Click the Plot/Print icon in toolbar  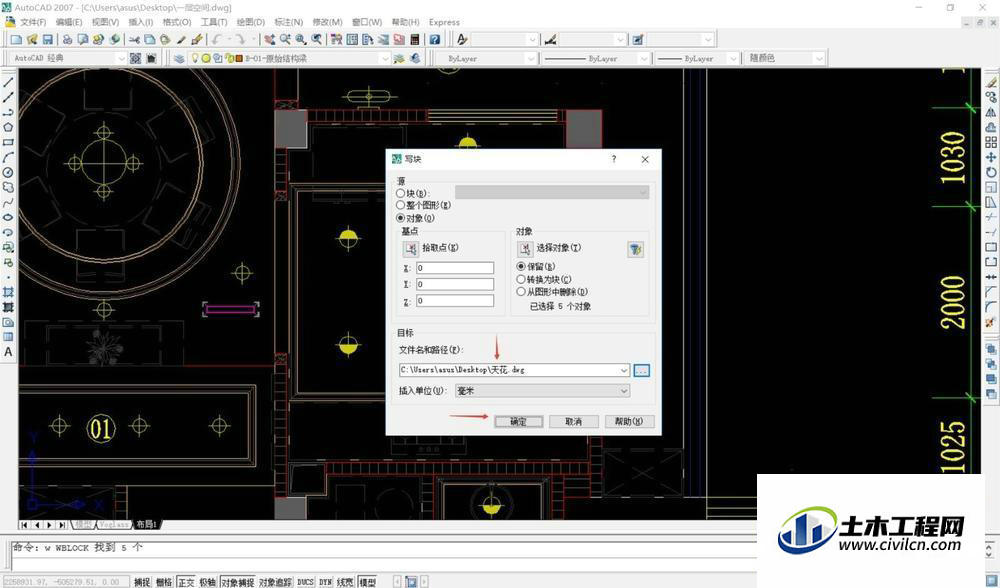[67, 40]
